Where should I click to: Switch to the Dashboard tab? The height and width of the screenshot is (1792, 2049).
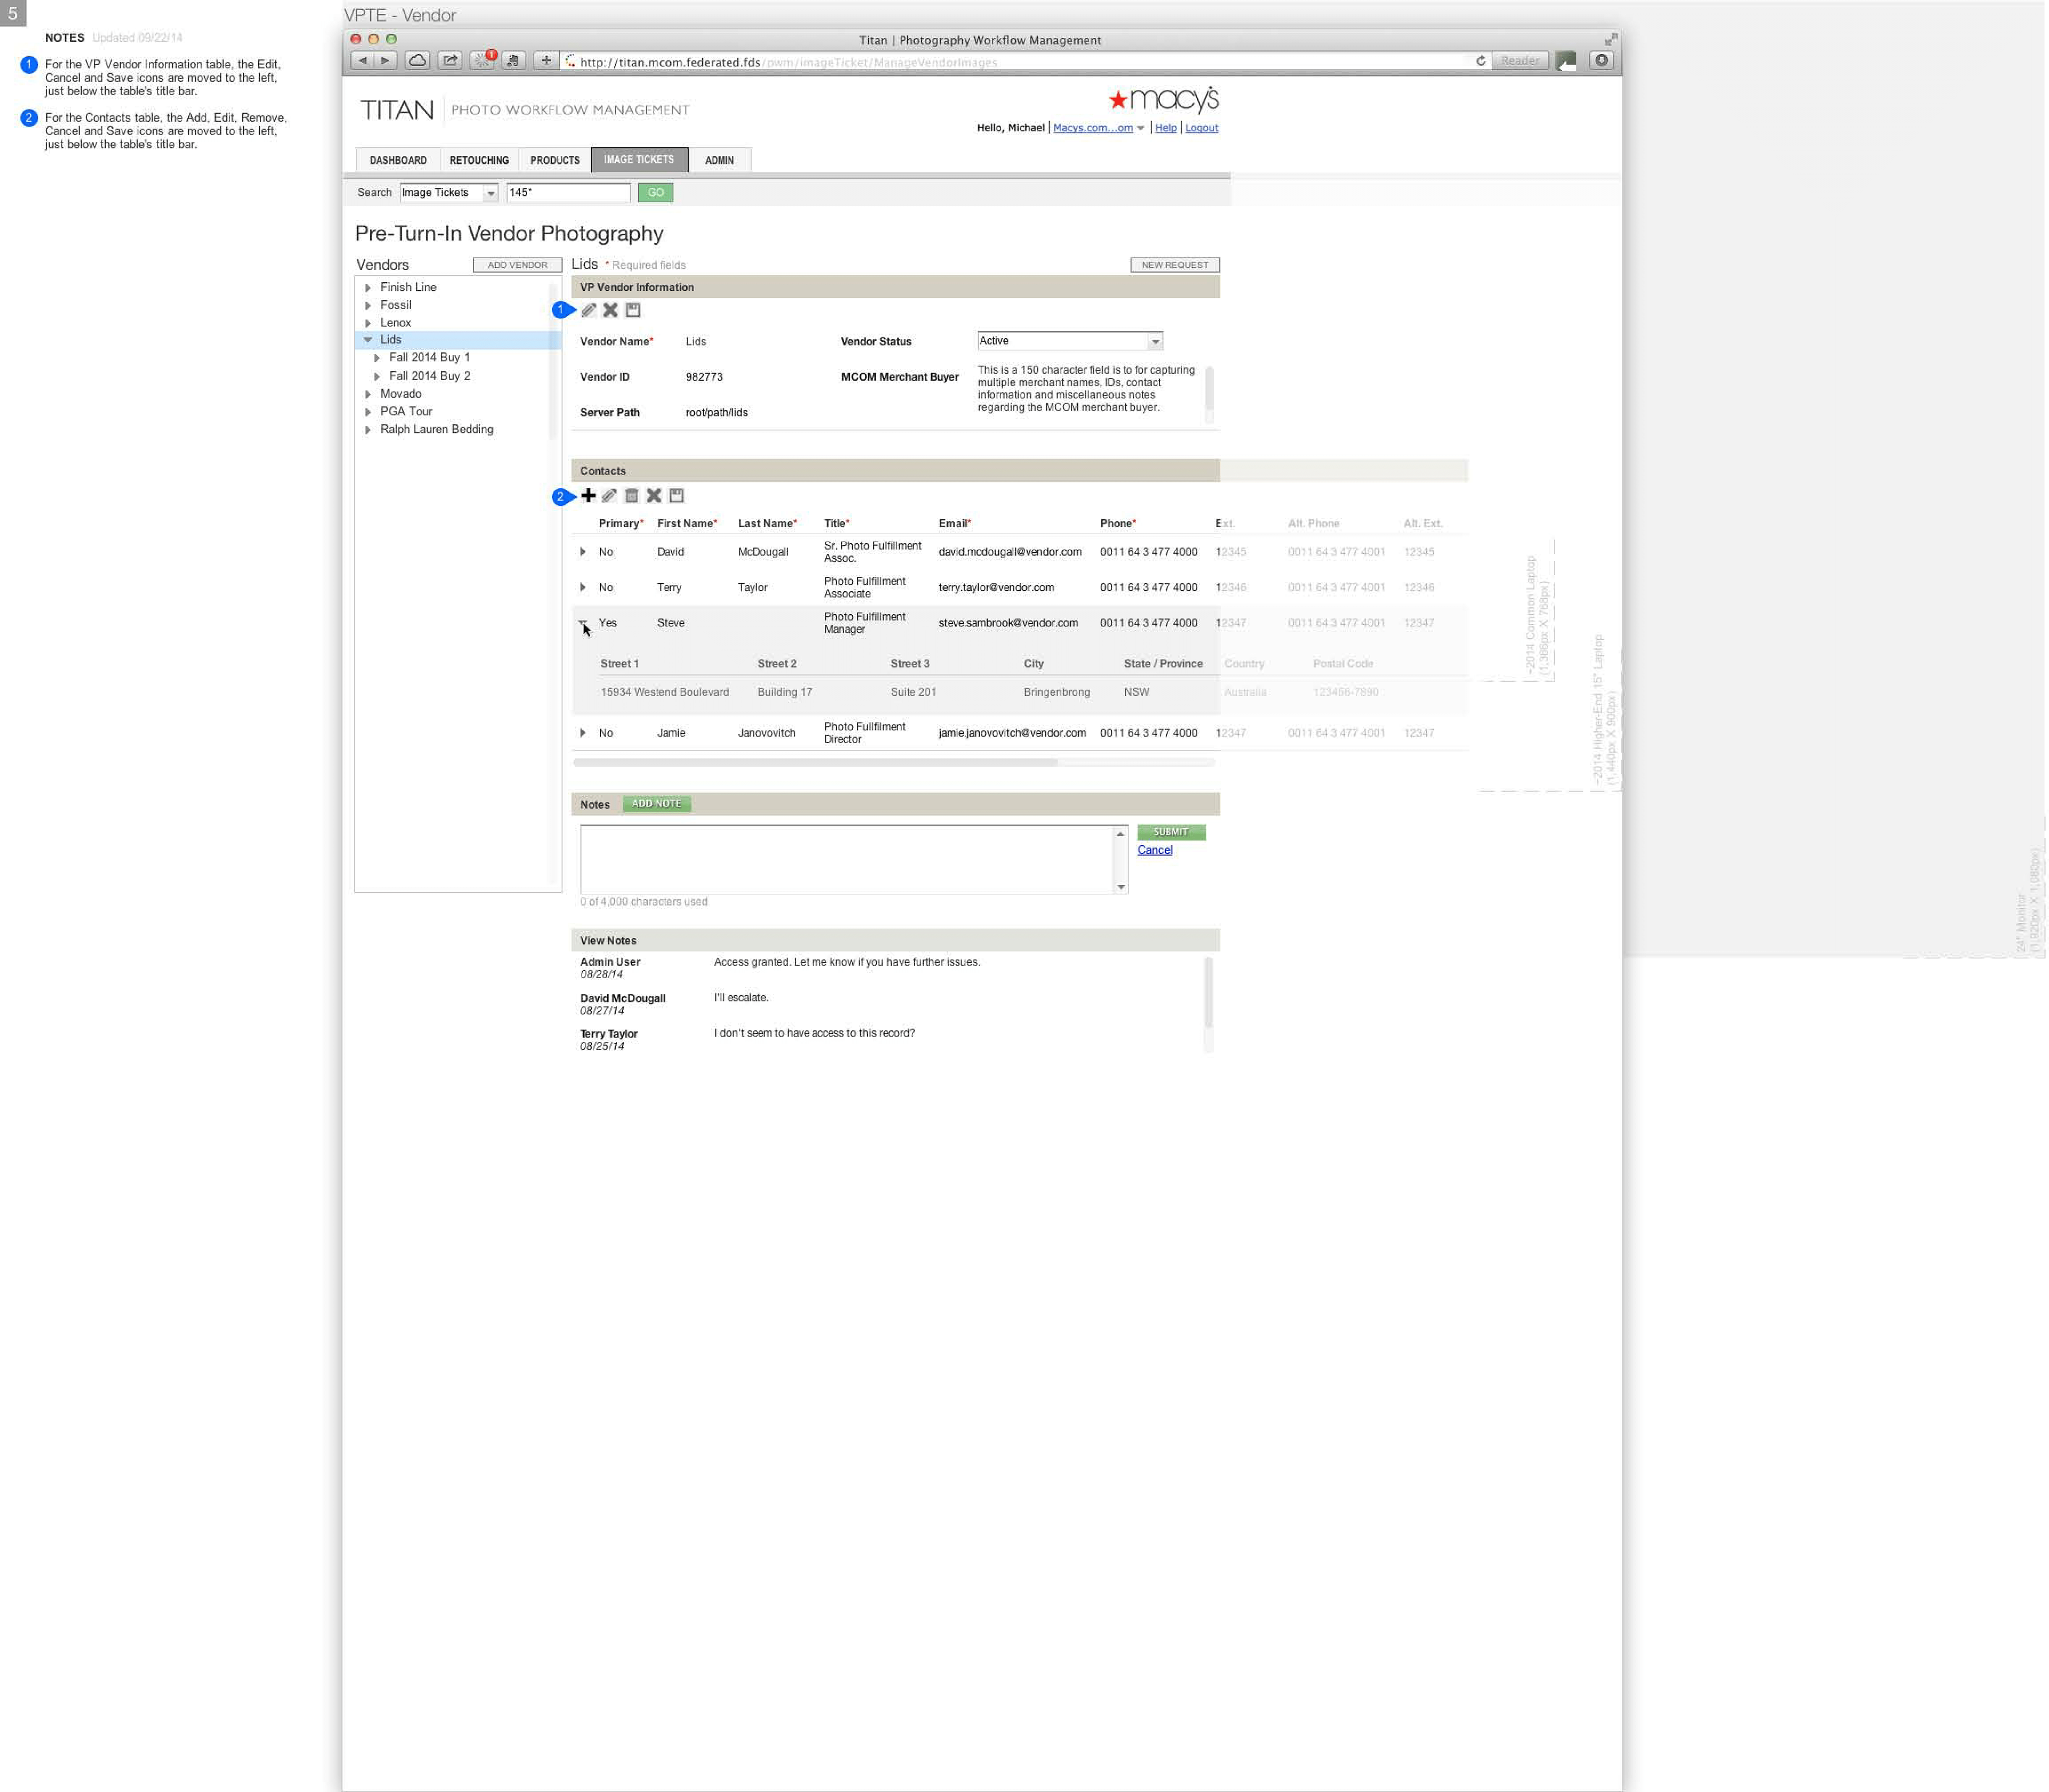(398, 161)
